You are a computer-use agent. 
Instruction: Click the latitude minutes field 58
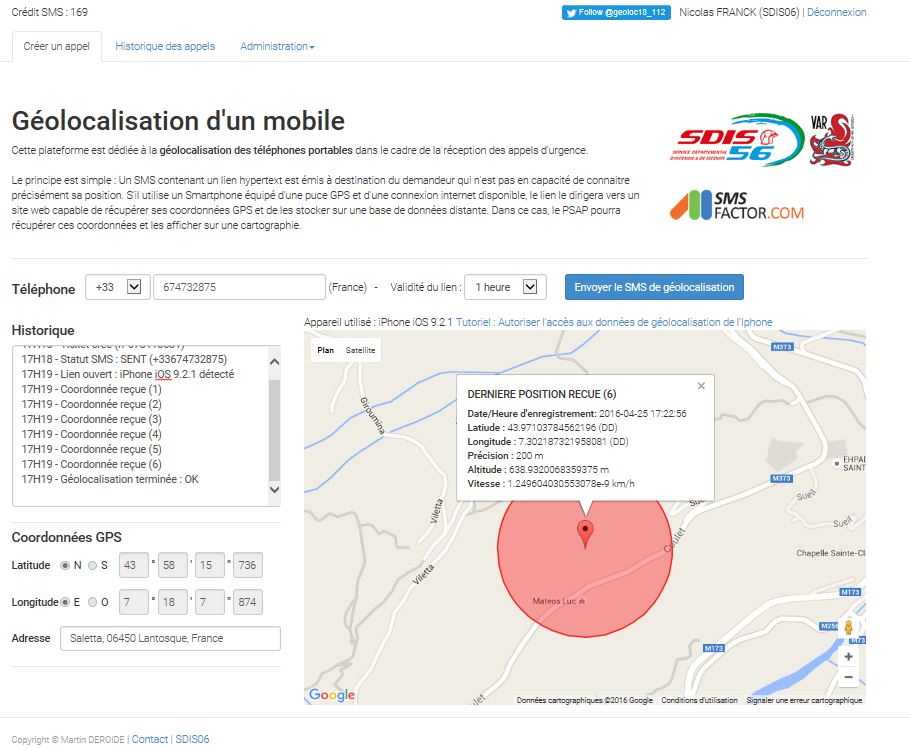click(x=173, y=565)
